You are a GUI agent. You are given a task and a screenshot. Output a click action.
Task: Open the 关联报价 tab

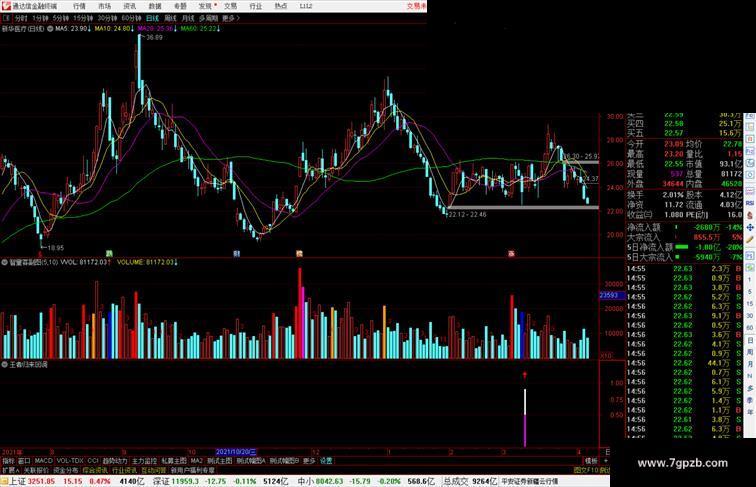pyautogui.click(x=36, y=470)
